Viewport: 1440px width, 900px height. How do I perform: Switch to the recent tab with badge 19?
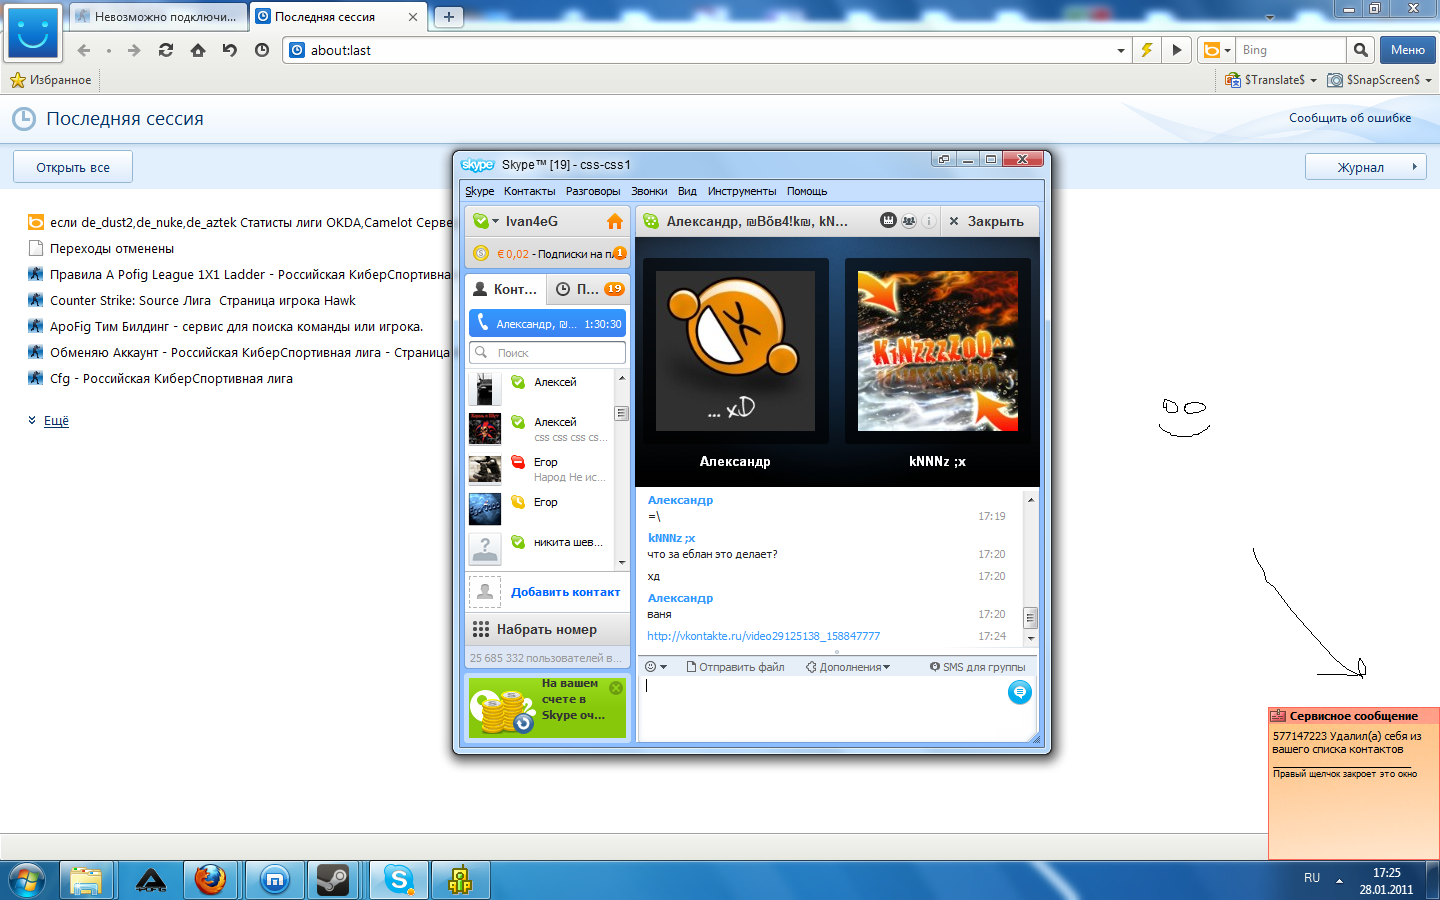pos(590,289)
